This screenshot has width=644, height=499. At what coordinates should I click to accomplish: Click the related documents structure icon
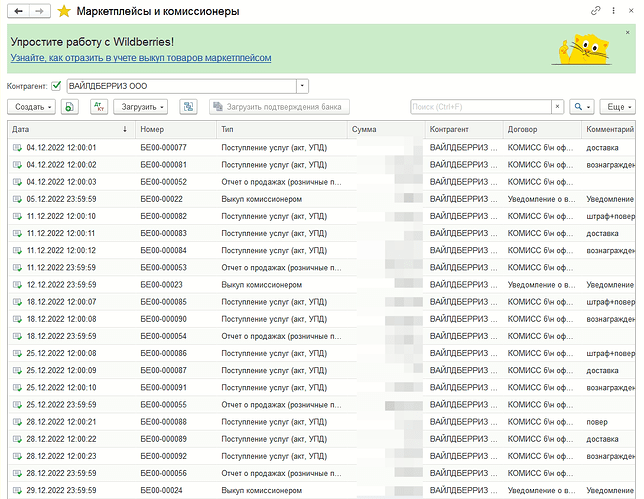pos(189,107)
